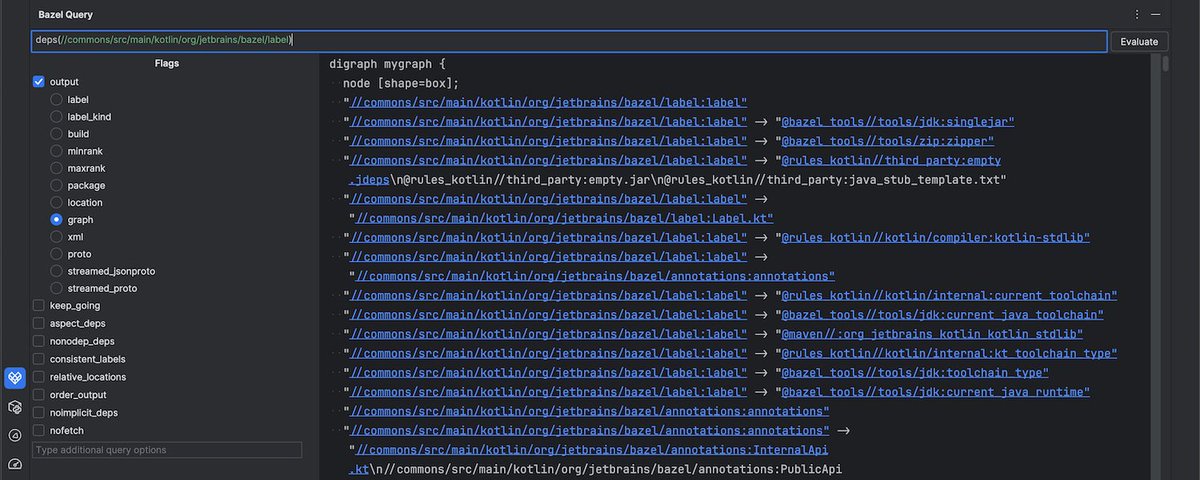Toggle the relative_locations checkbox
This screenshot has height=480, width=1200.
[x=39, y=377]
